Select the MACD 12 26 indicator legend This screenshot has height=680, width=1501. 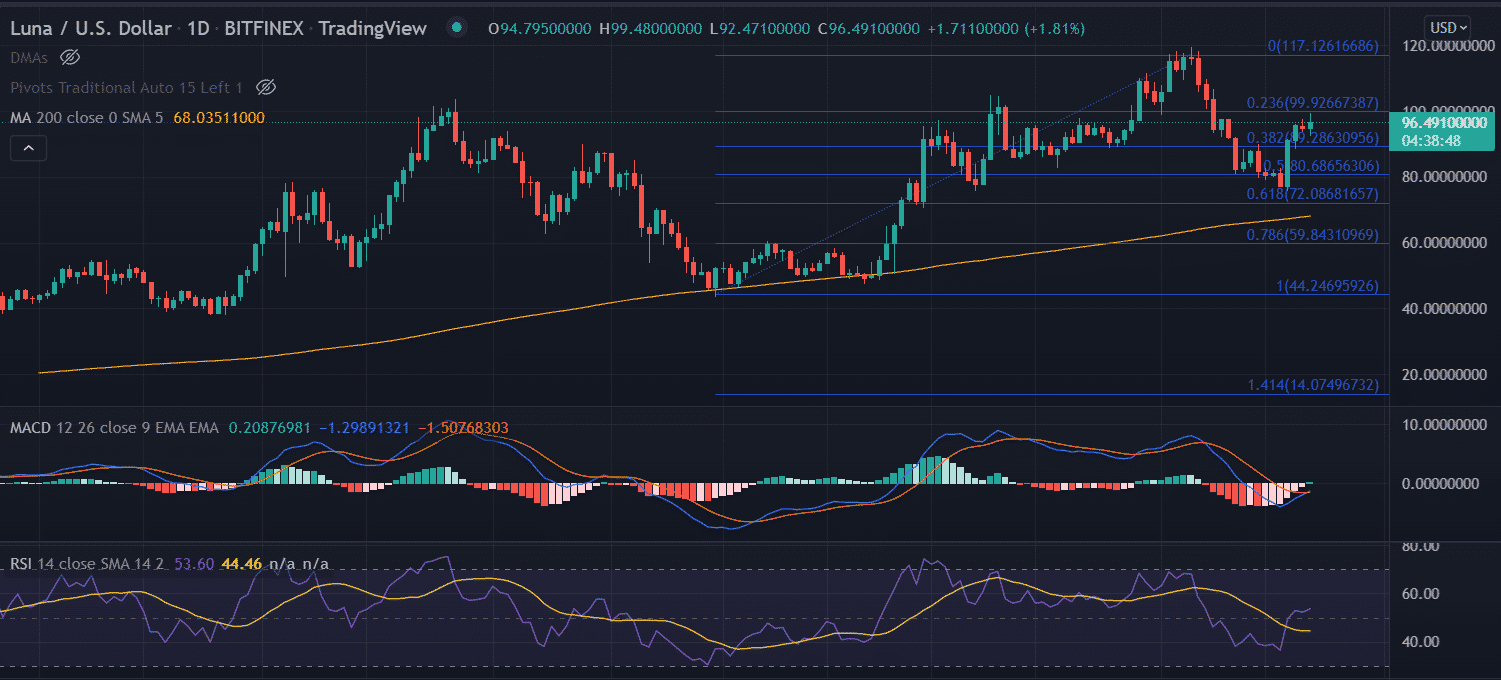point(114,428)
